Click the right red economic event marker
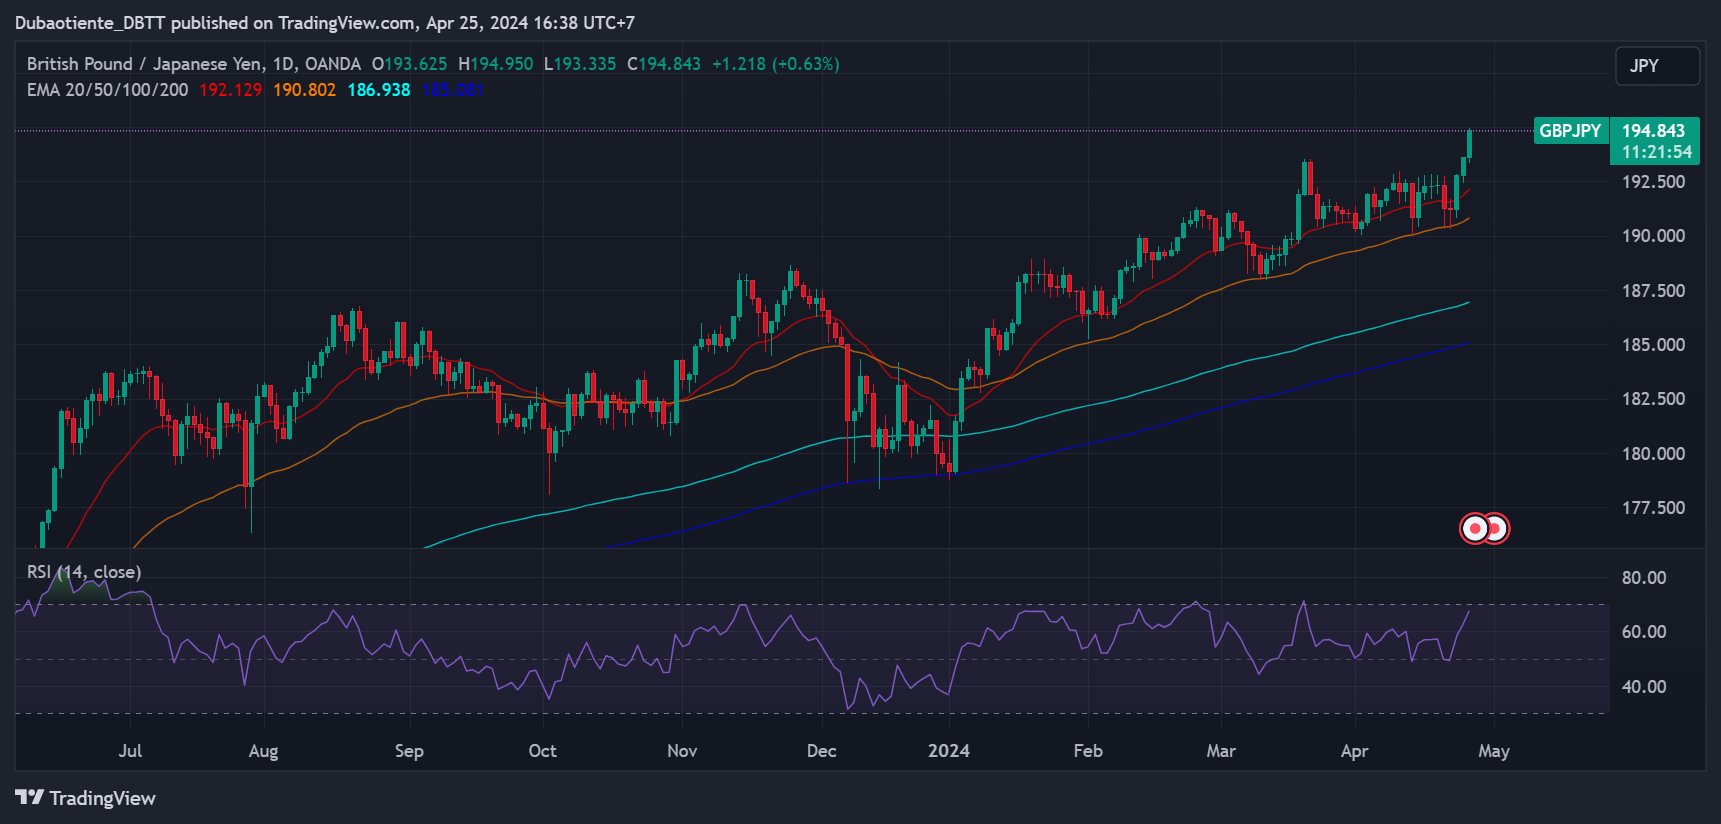 1497,528
